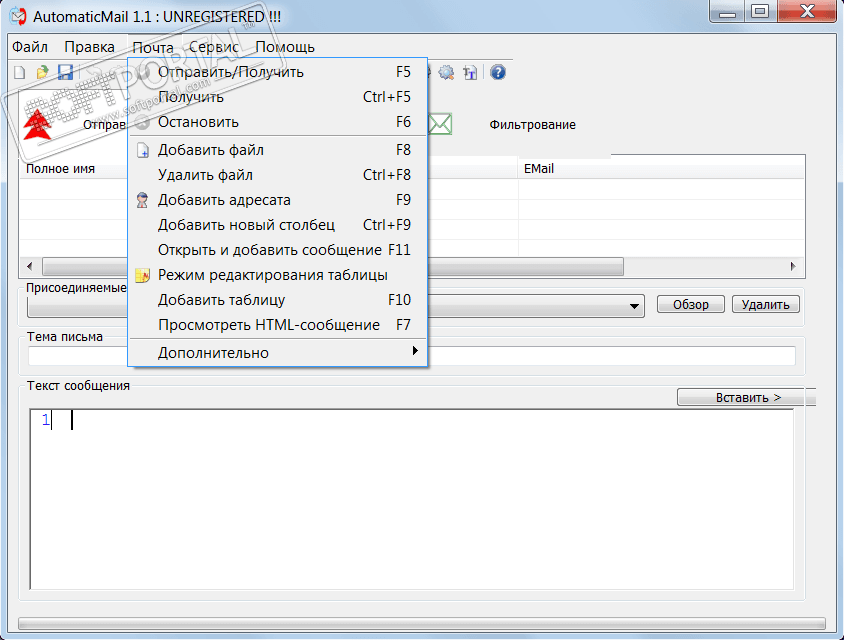
Task: Open settings via the gear toolbar icon
Action: click(x=446, y=72)
